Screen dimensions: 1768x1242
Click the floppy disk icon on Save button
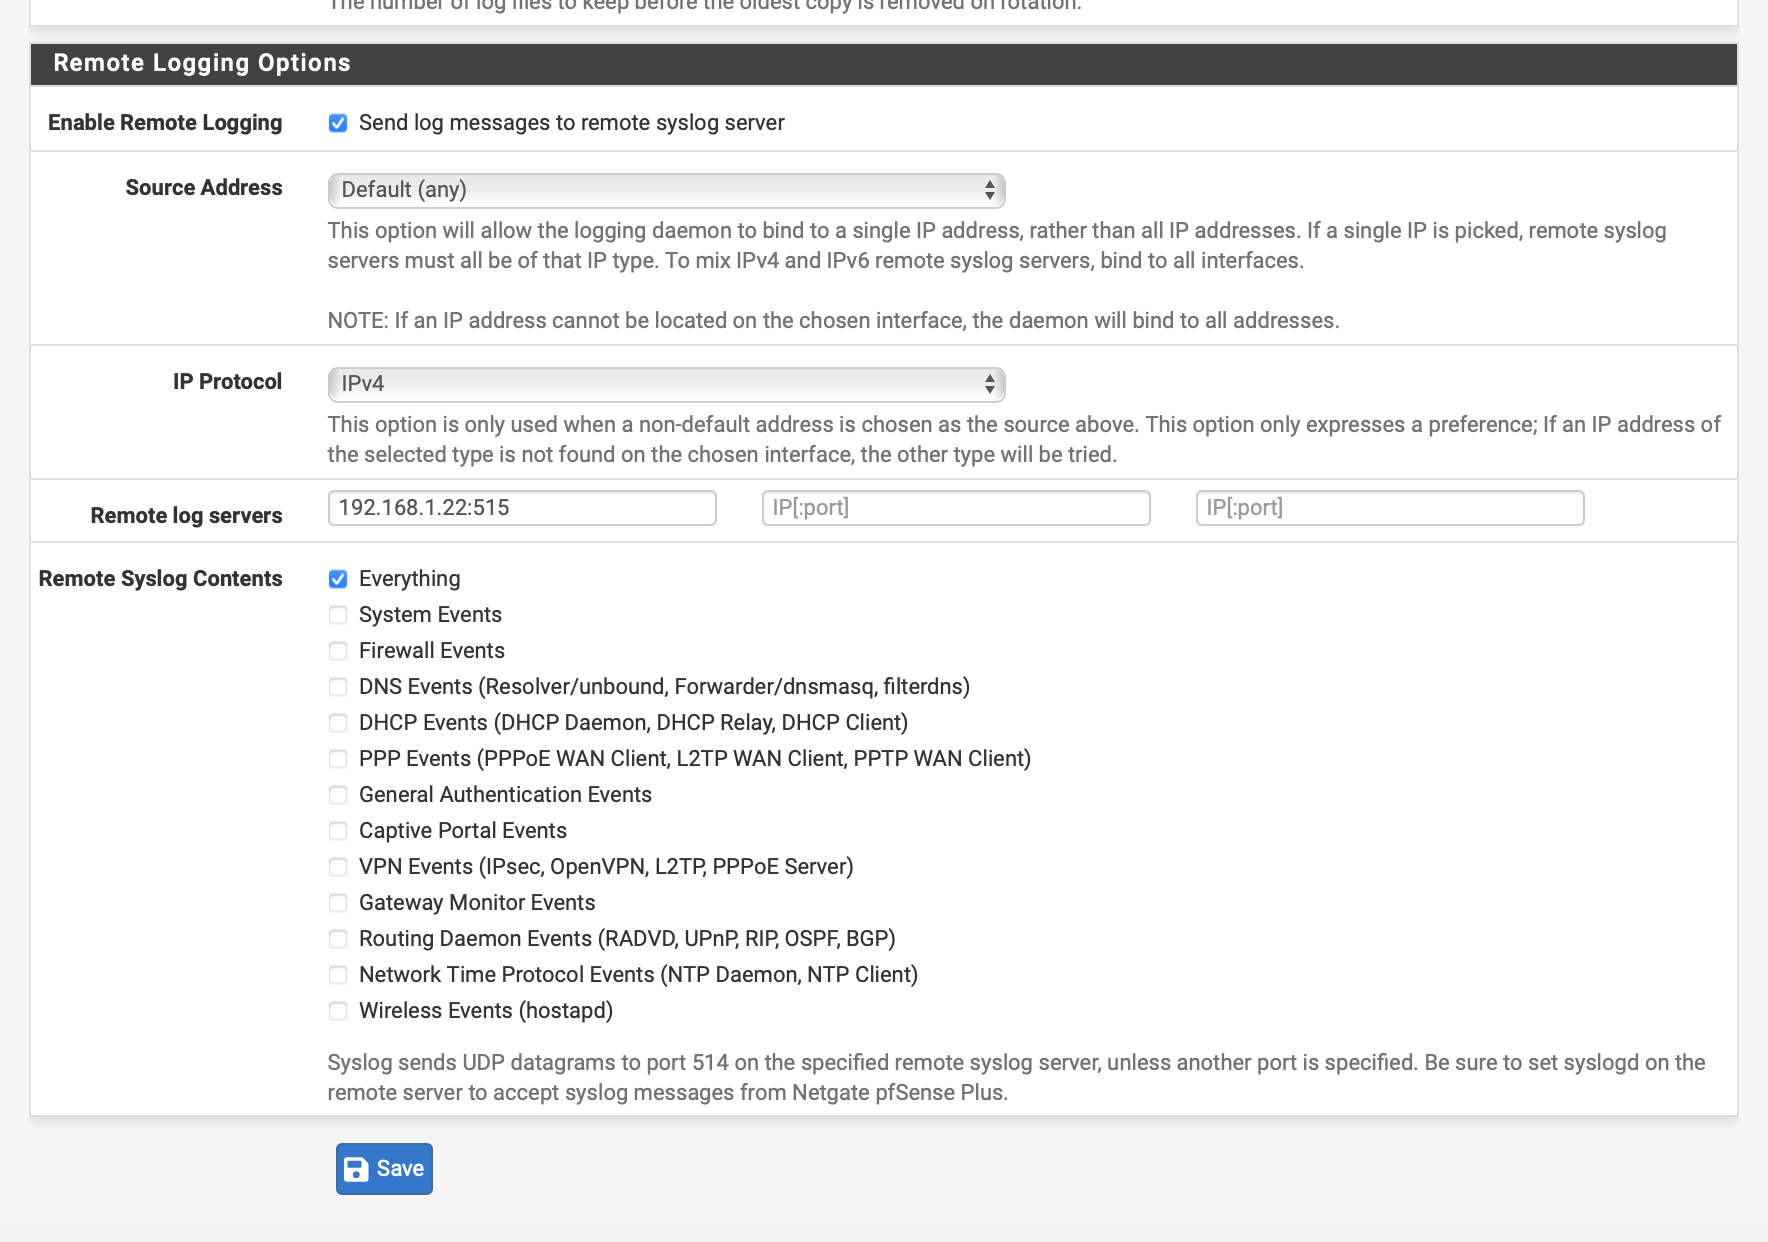(x=357, y=1168)
